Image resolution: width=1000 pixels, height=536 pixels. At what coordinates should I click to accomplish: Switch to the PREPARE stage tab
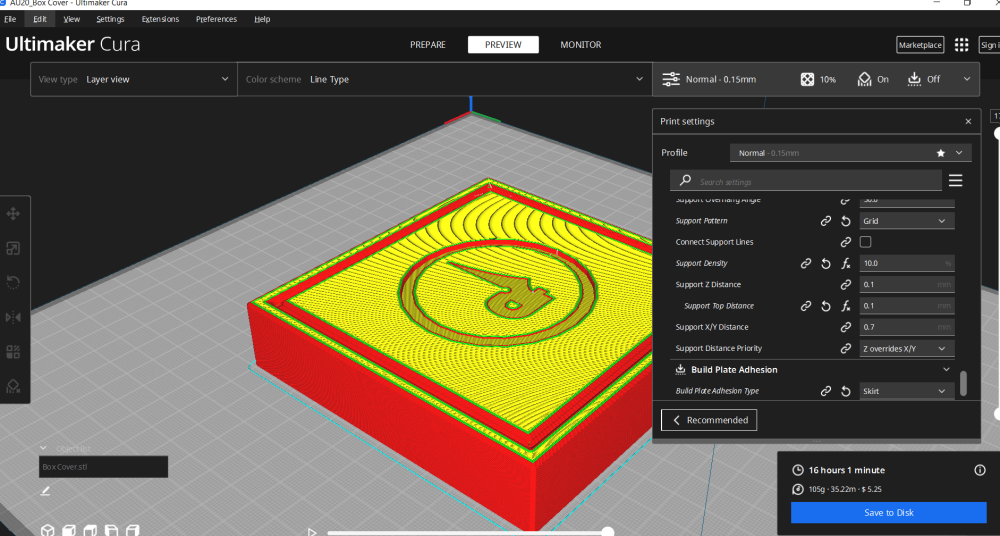point(428,45)
